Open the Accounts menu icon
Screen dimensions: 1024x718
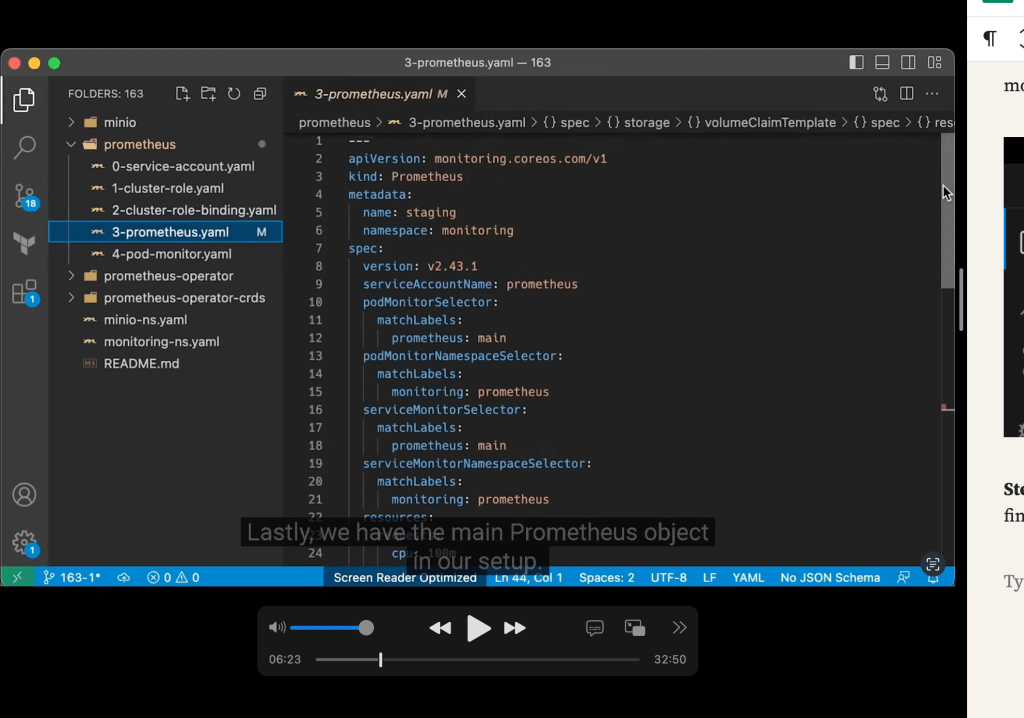point(24,495)
